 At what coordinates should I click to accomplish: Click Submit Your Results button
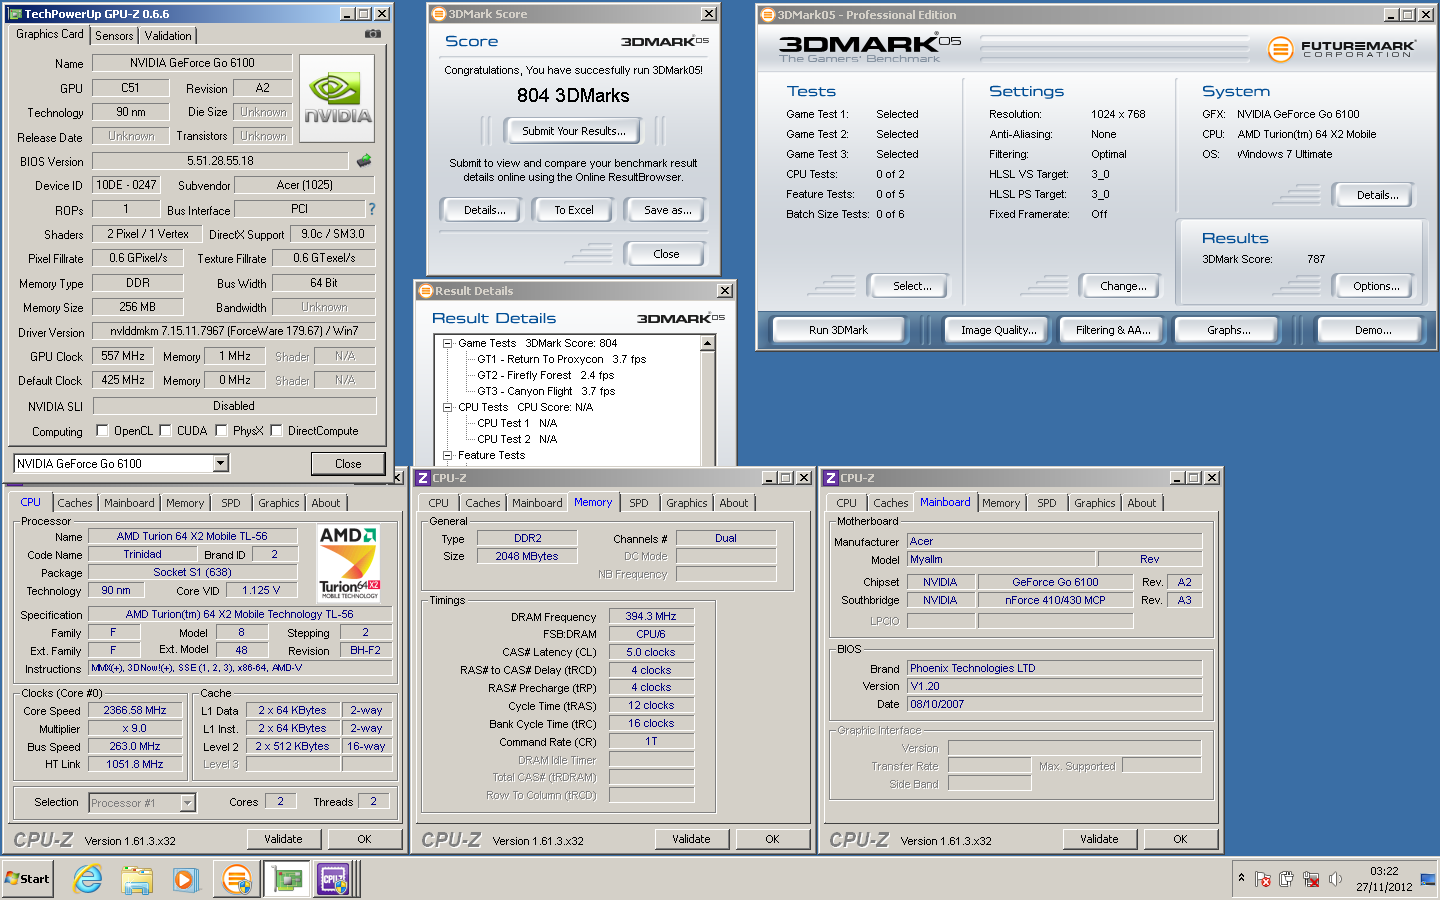point(574,131)
